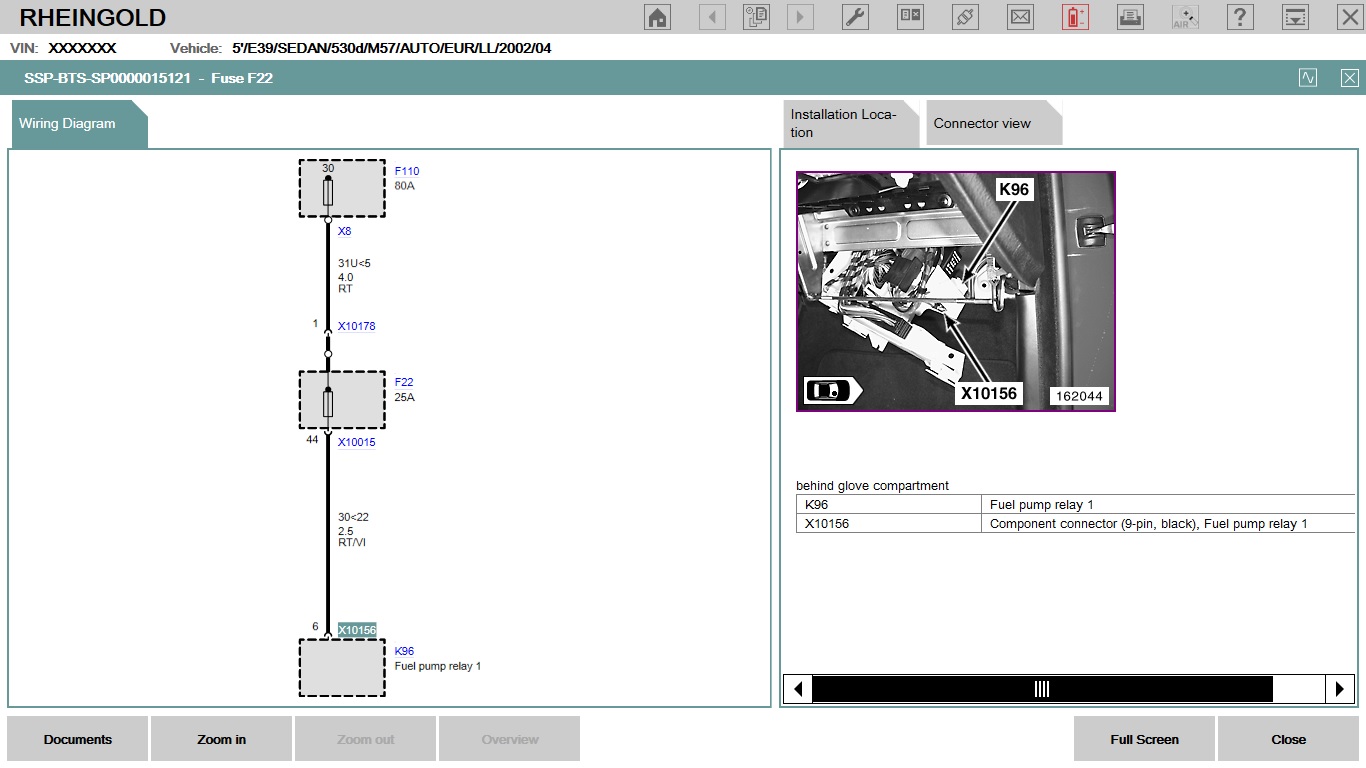This screenshot has width=1366, height=768.
Task: Open the K96 fuel pump relay link
Action: coord(404,651)
